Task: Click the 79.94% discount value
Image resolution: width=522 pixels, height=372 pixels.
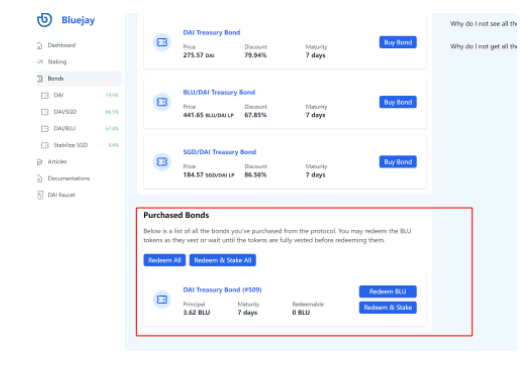Action: point(256,55)
